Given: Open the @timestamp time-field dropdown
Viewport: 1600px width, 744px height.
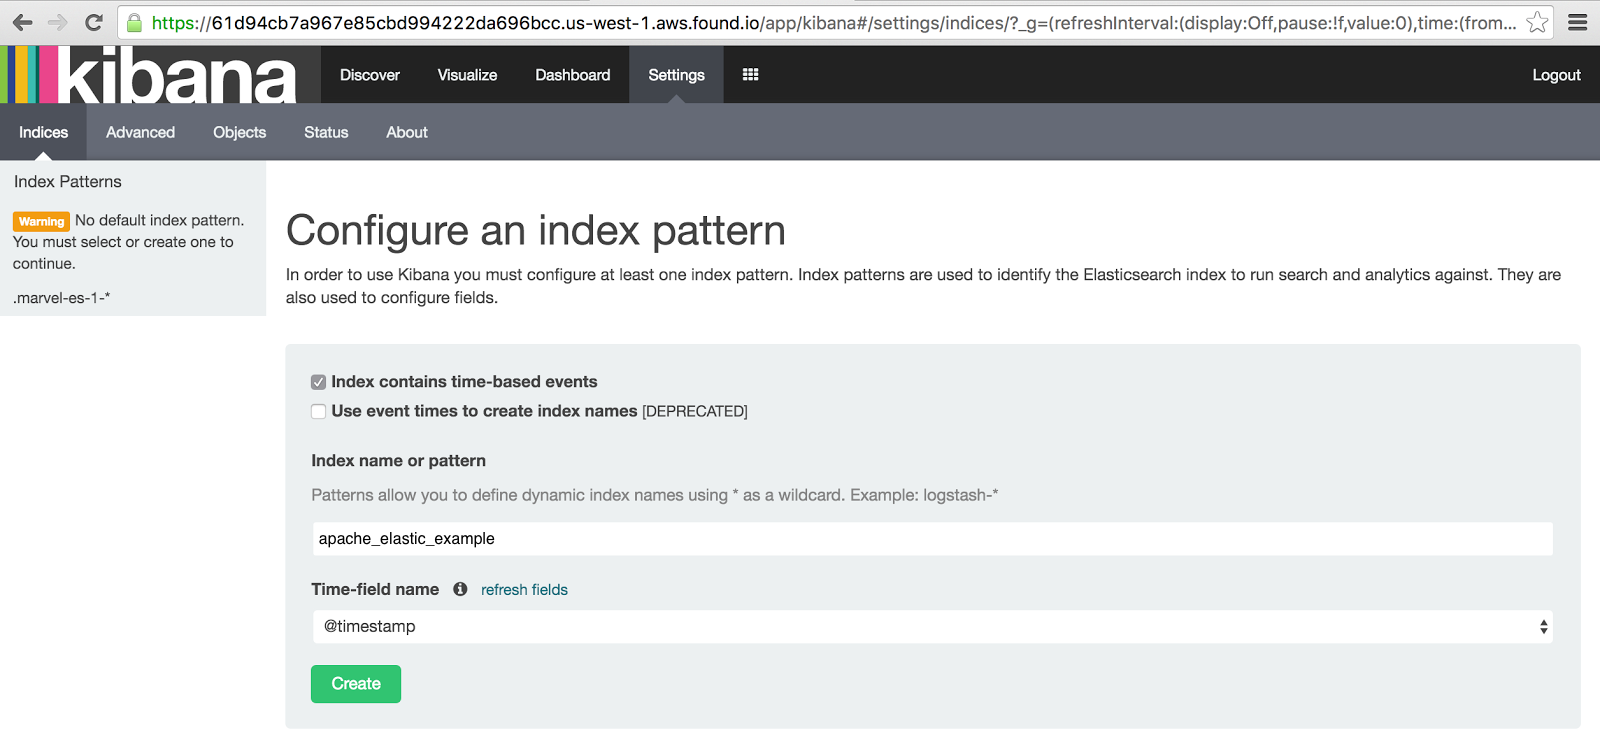Looking at the screenshot, I should coord(932,627).
